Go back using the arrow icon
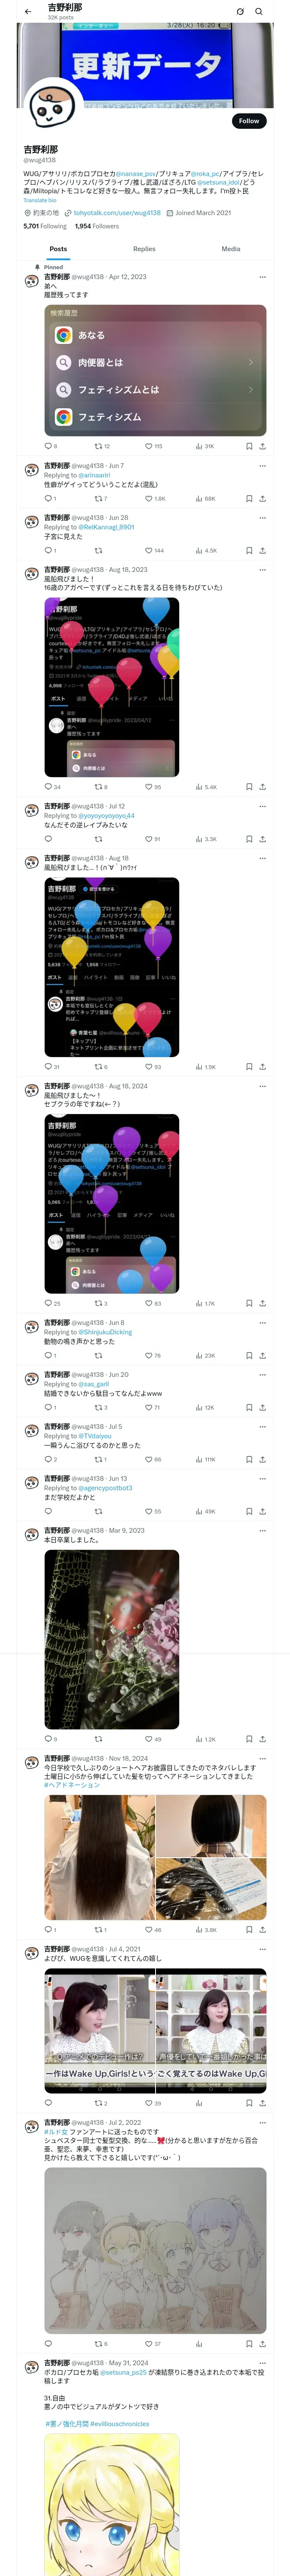 pyautogui.click(x=28, y=12)
